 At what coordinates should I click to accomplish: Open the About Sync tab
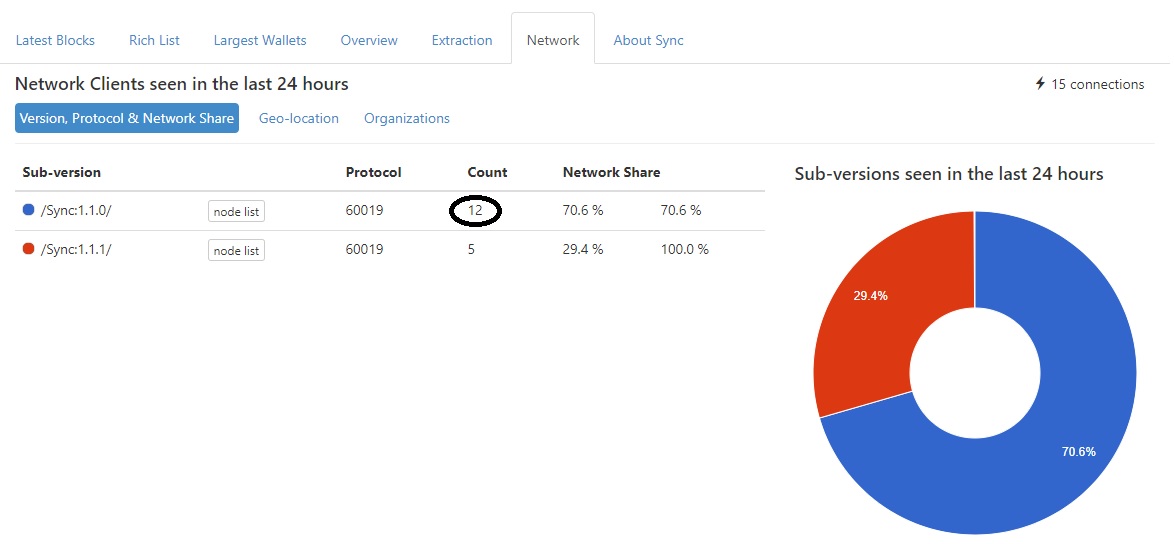click(x=648, y=40)
